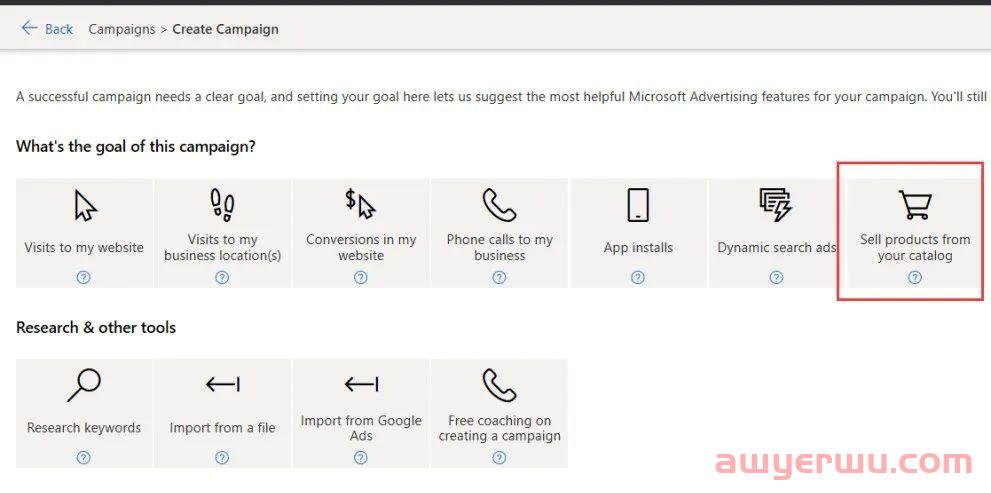The height and width of the screenshot is (493, 991).
Task: Click the Import from a file arrow icon
Action: [x=222, y=385]
